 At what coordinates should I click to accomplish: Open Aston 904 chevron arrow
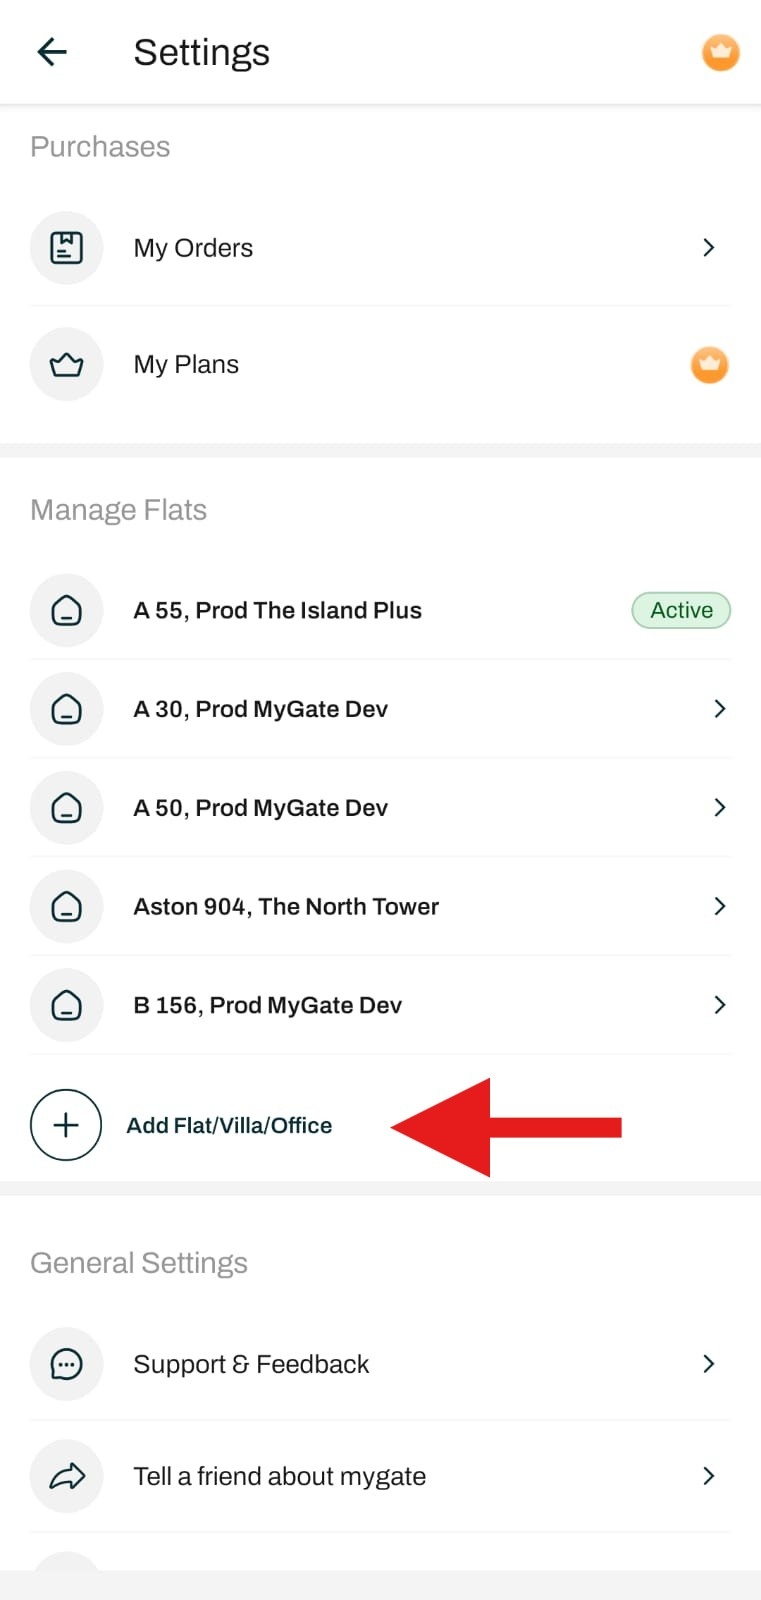(x=720, y=906)
